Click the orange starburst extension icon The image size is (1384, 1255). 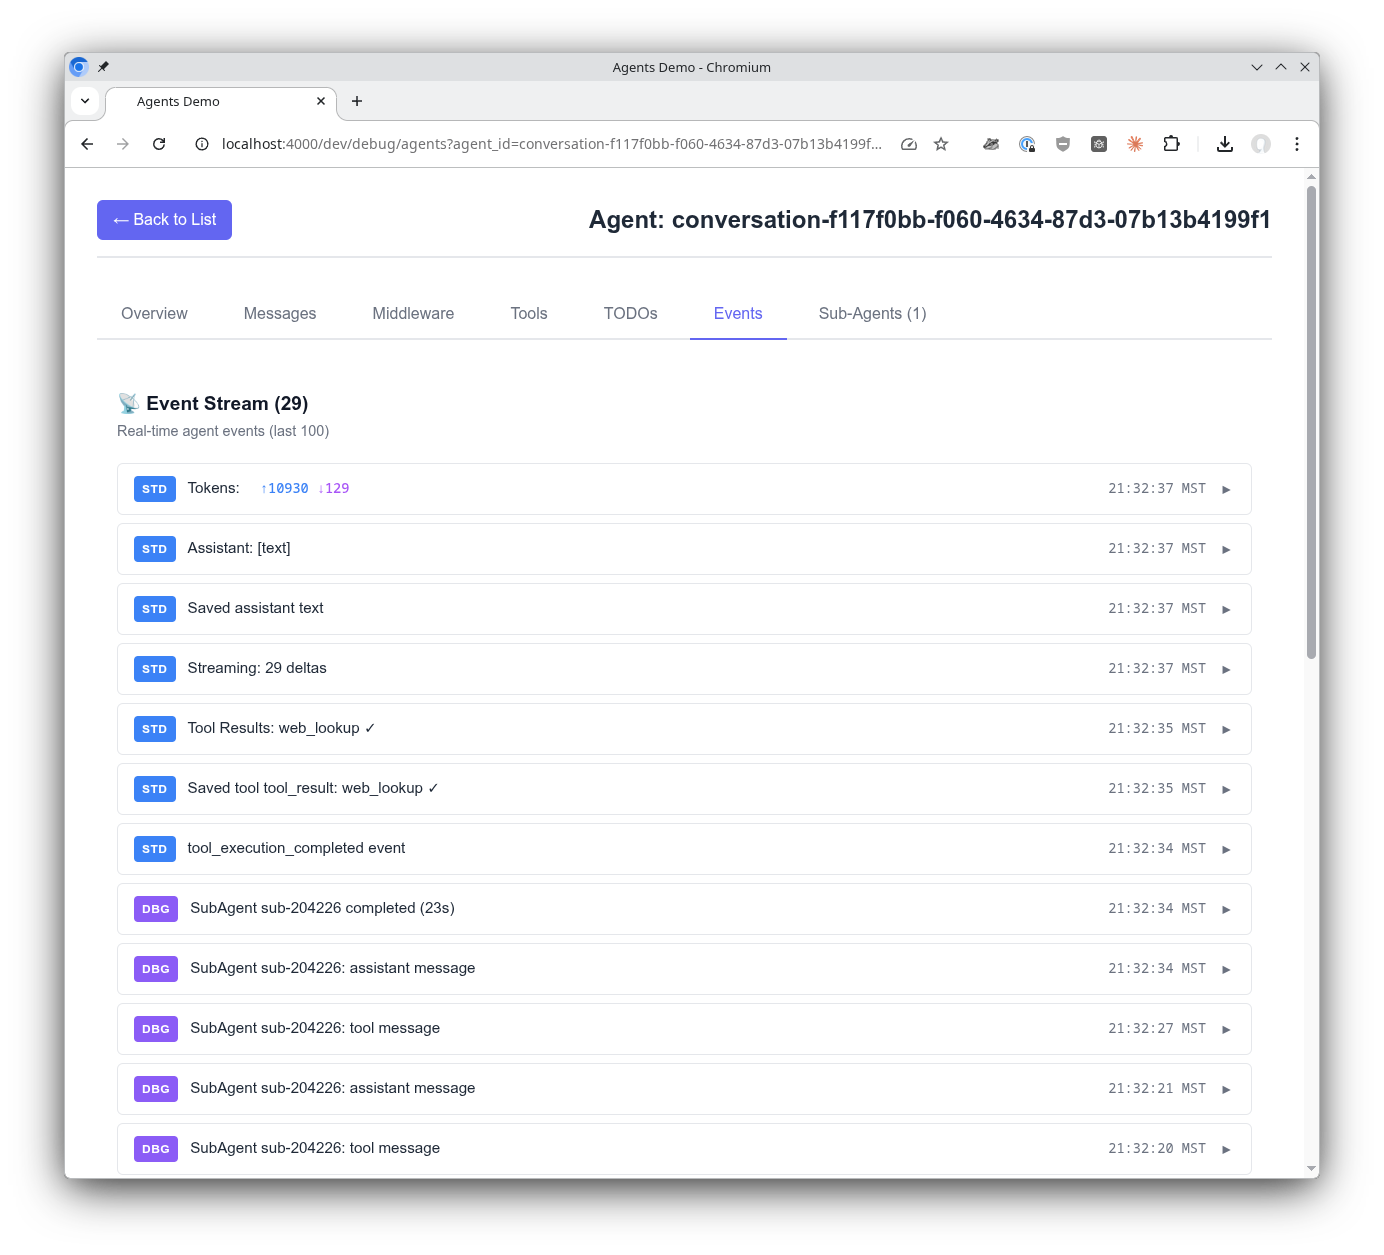click(x=1135, y=144)
